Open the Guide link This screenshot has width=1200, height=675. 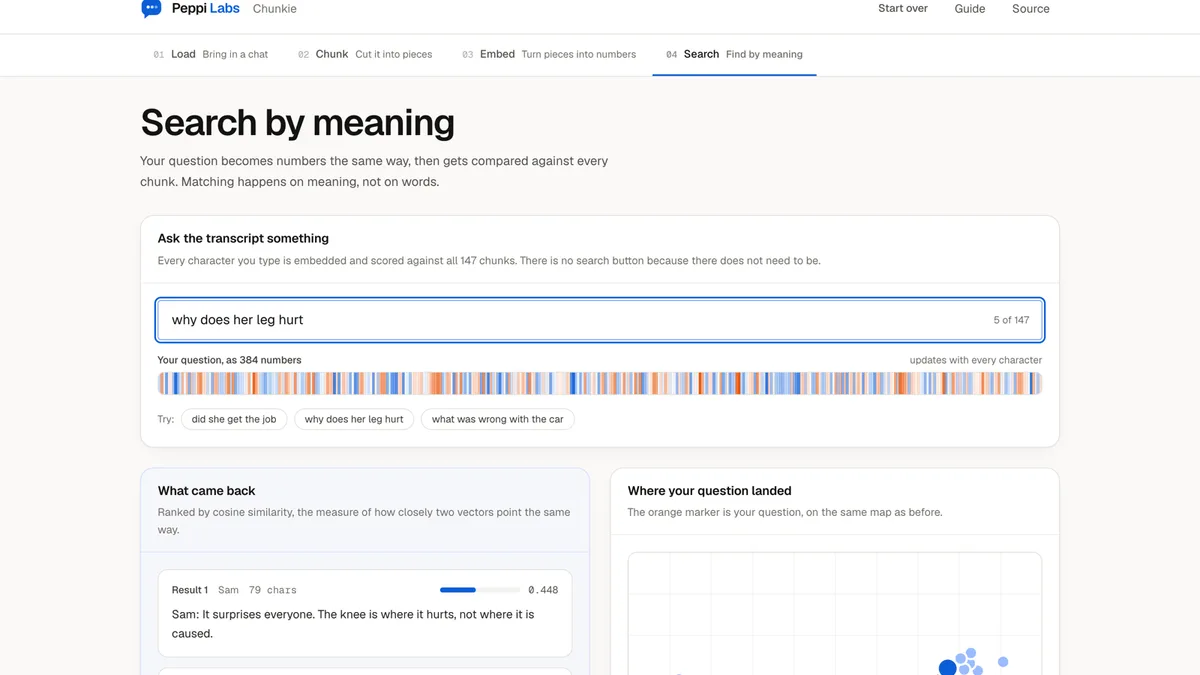coord(970,9)
